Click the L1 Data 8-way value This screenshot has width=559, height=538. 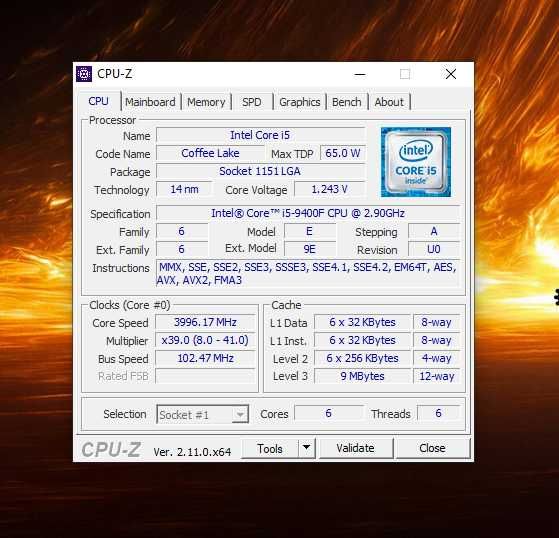pyautogui.click(x=437, y=322)
